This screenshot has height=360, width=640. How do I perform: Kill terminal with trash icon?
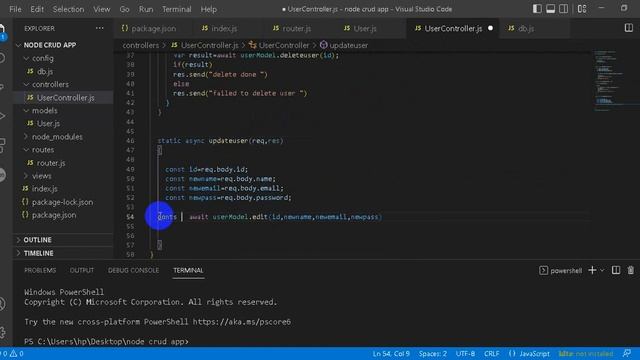(631, 270)
